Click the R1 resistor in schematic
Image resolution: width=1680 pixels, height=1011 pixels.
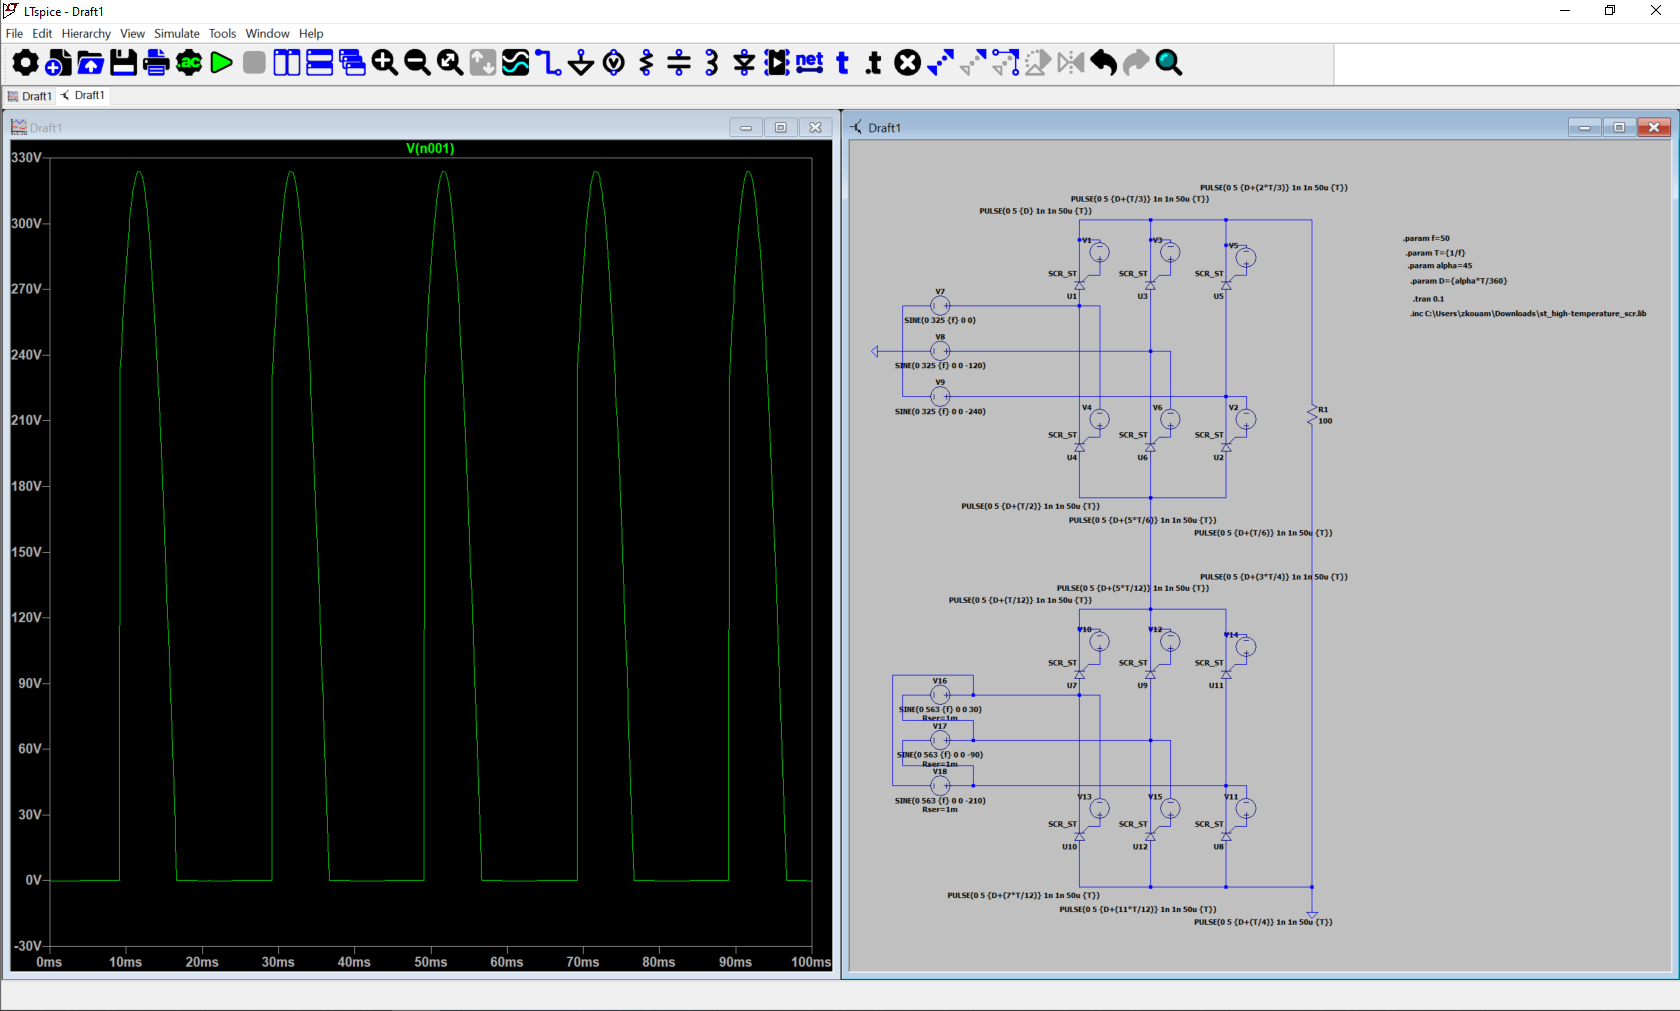[x=1312, y=415]
